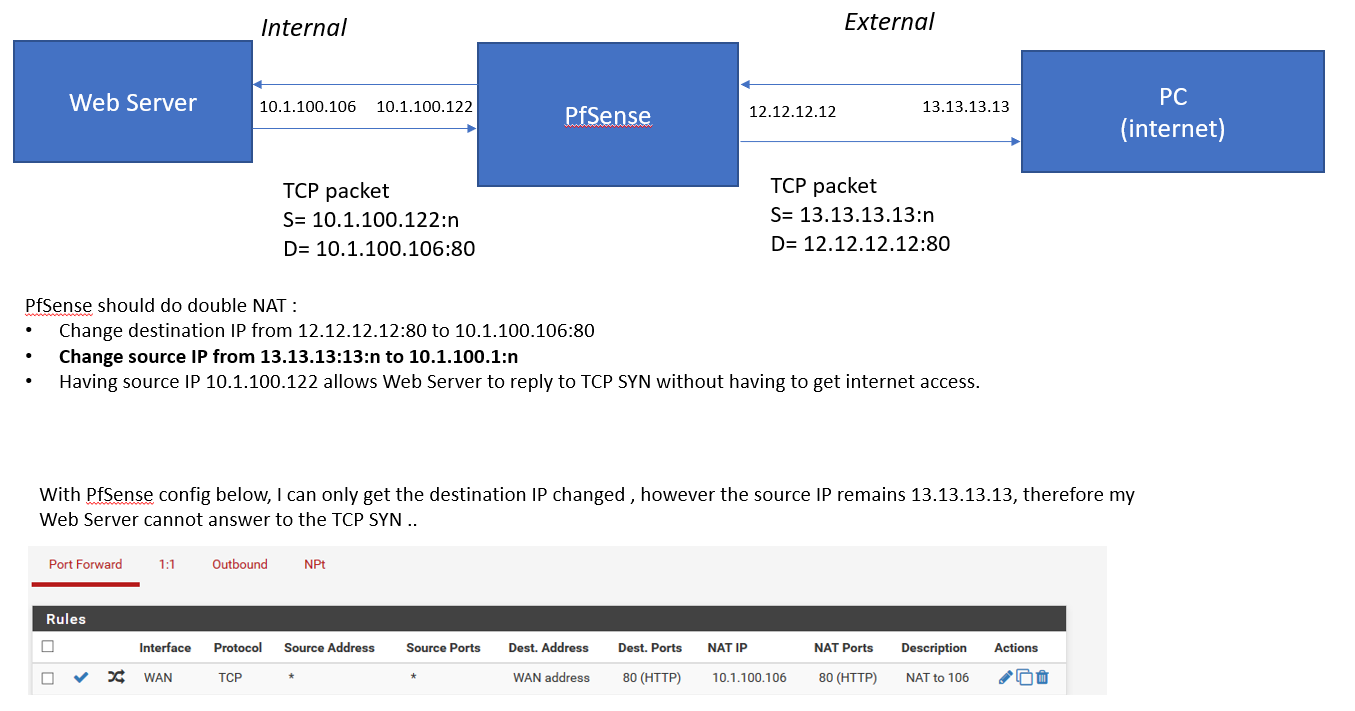This screenshot has height=711, width=1355.
Task: Open the 1:1 NAT tab
Action: tap(167, 565)
